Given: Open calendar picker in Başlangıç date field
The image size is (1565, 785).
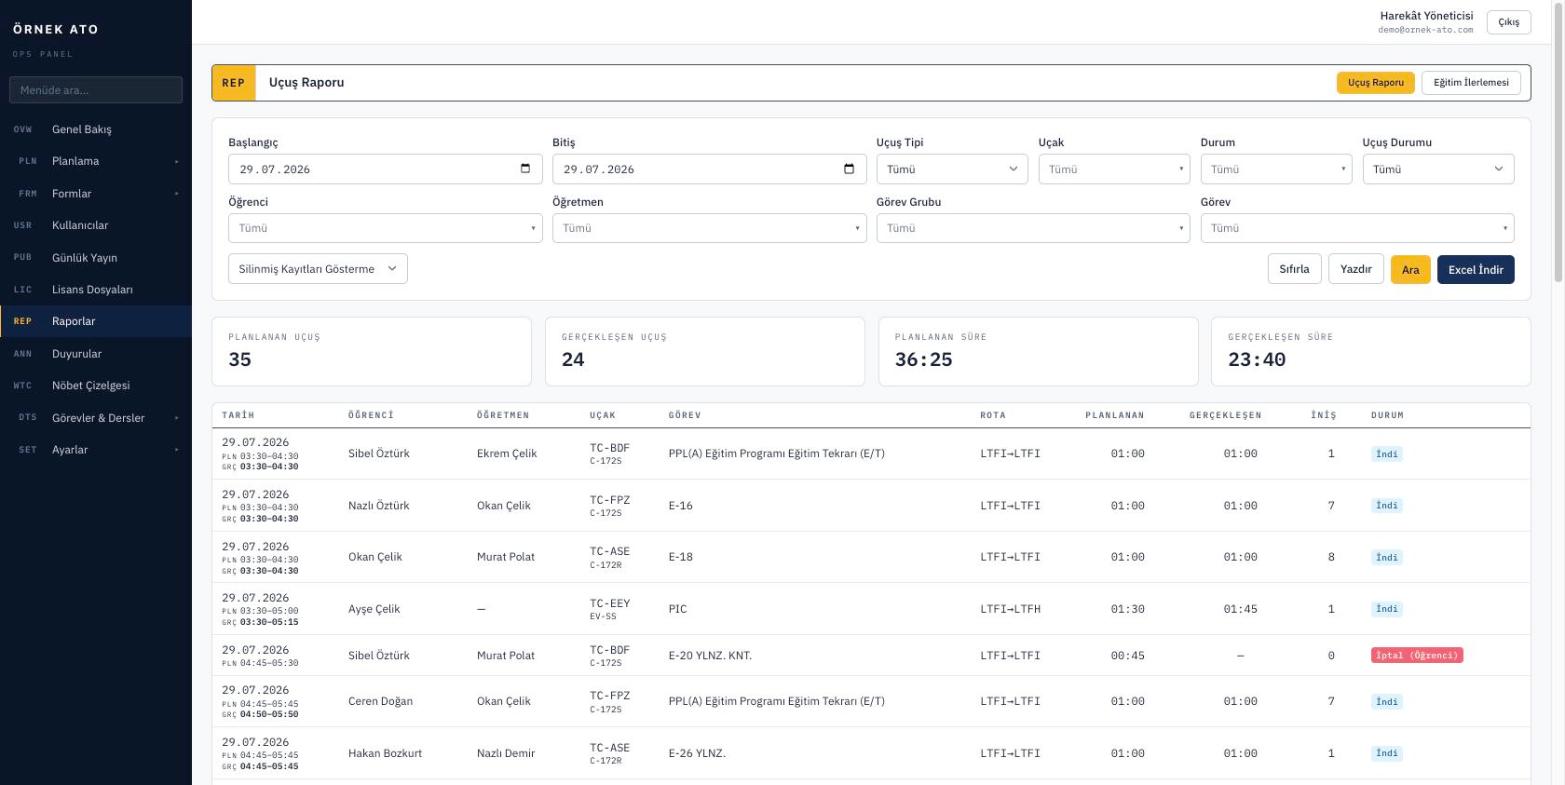Looking at the screenshot, I should (526, 168).
